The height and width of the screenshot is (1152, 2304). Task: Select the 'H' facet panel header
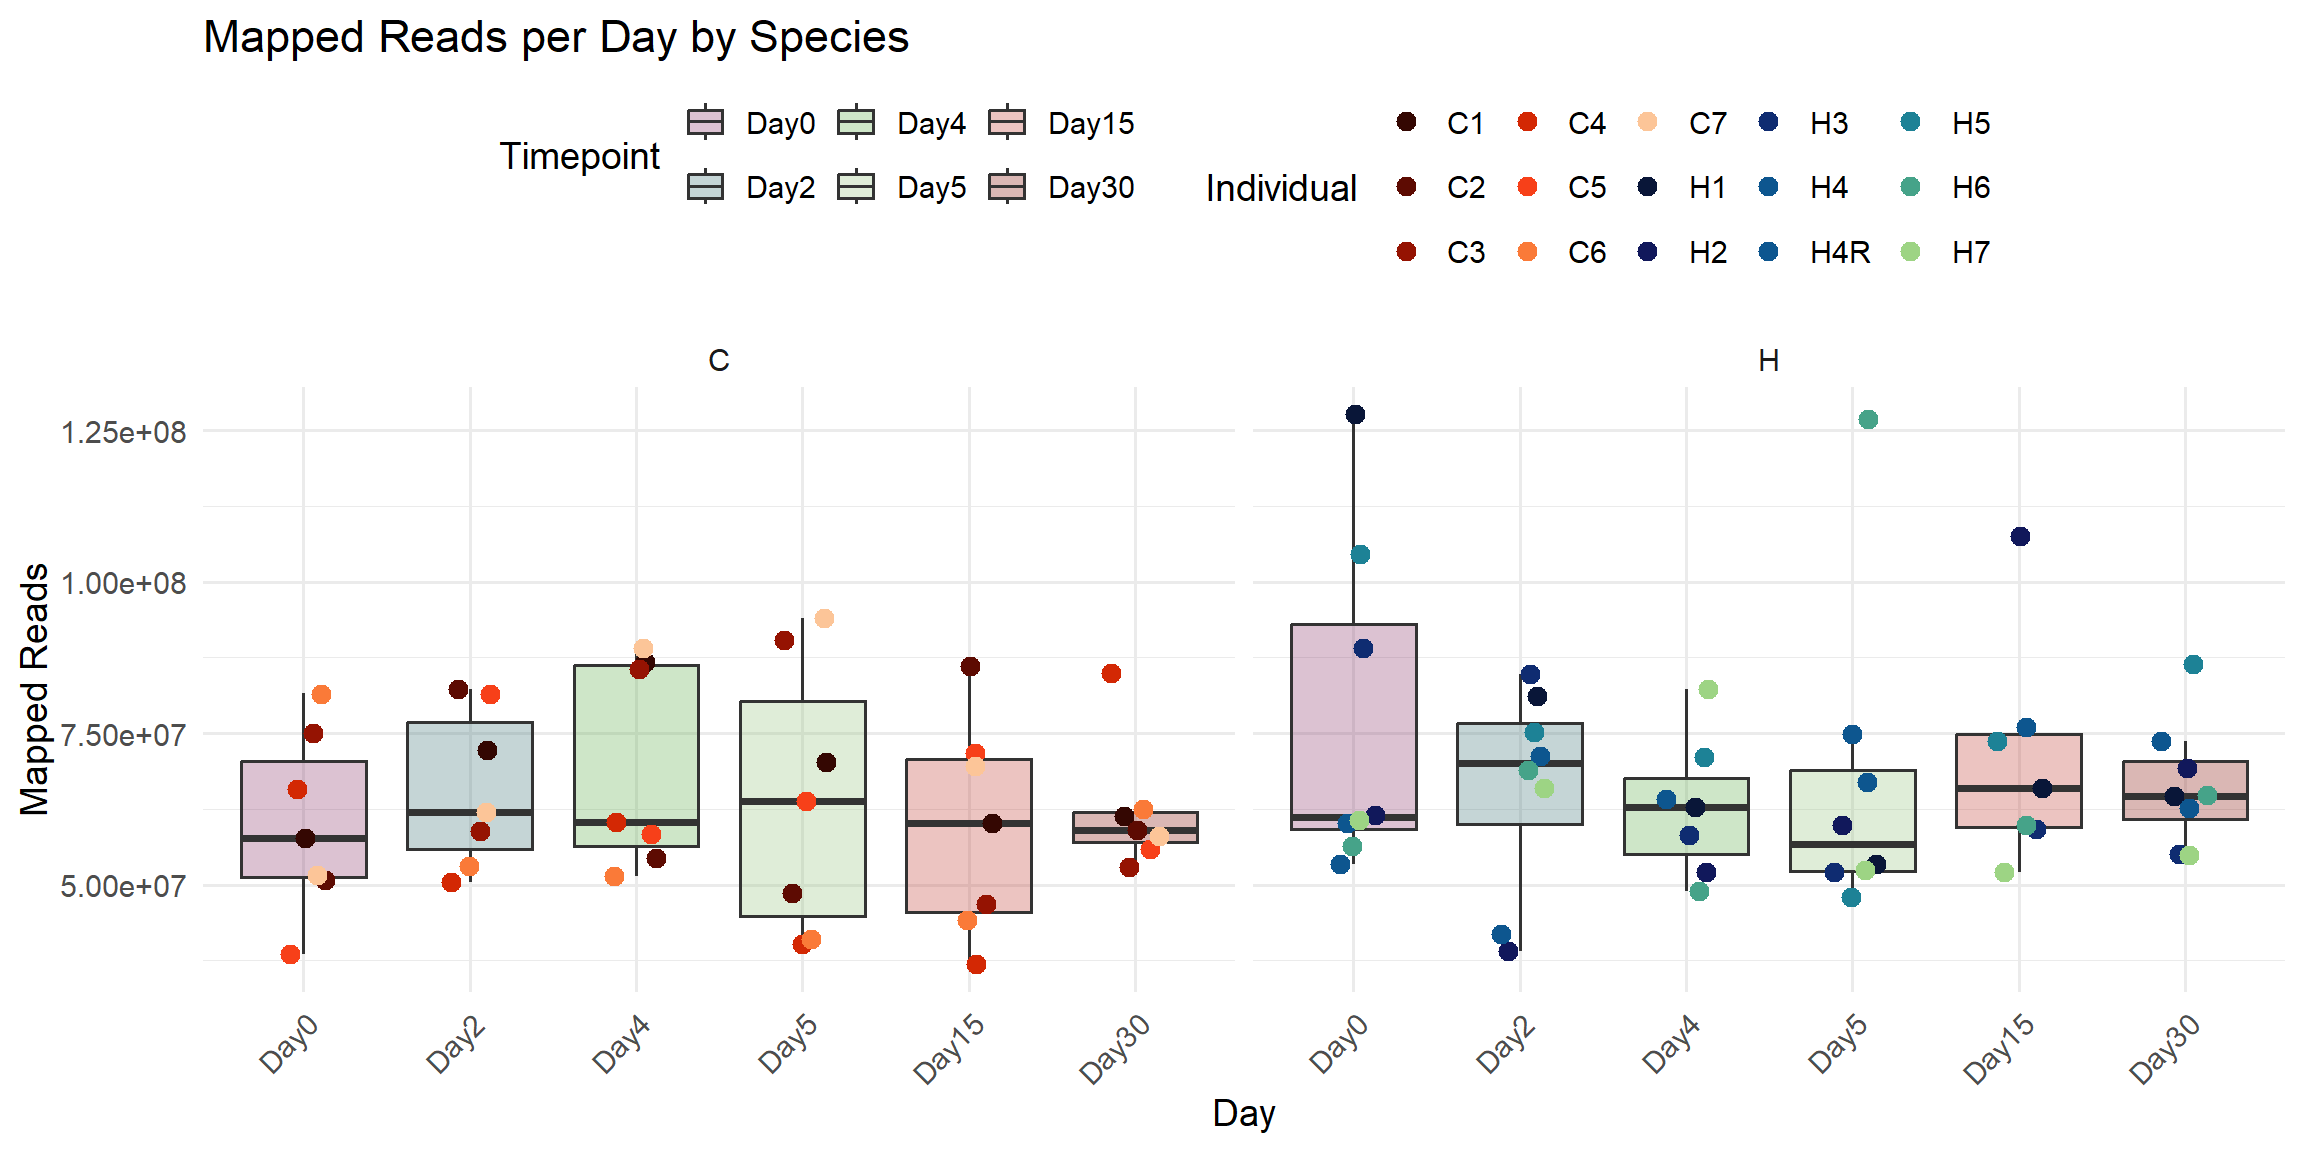(1768, 360)
